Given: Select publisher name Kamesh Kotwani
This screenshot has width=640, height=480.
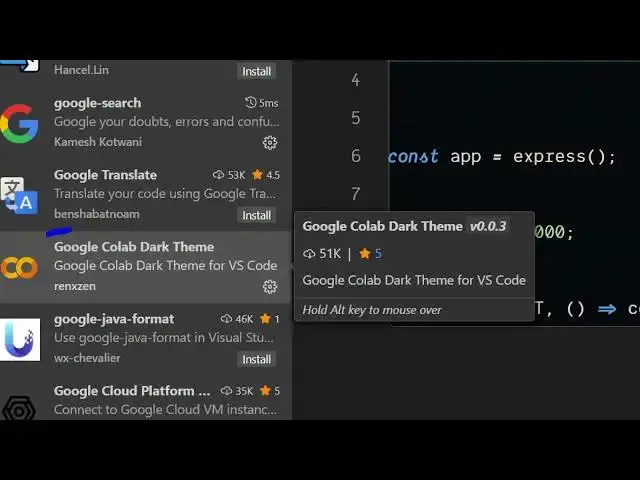Looking at the screenshot, I should (98, 142).
